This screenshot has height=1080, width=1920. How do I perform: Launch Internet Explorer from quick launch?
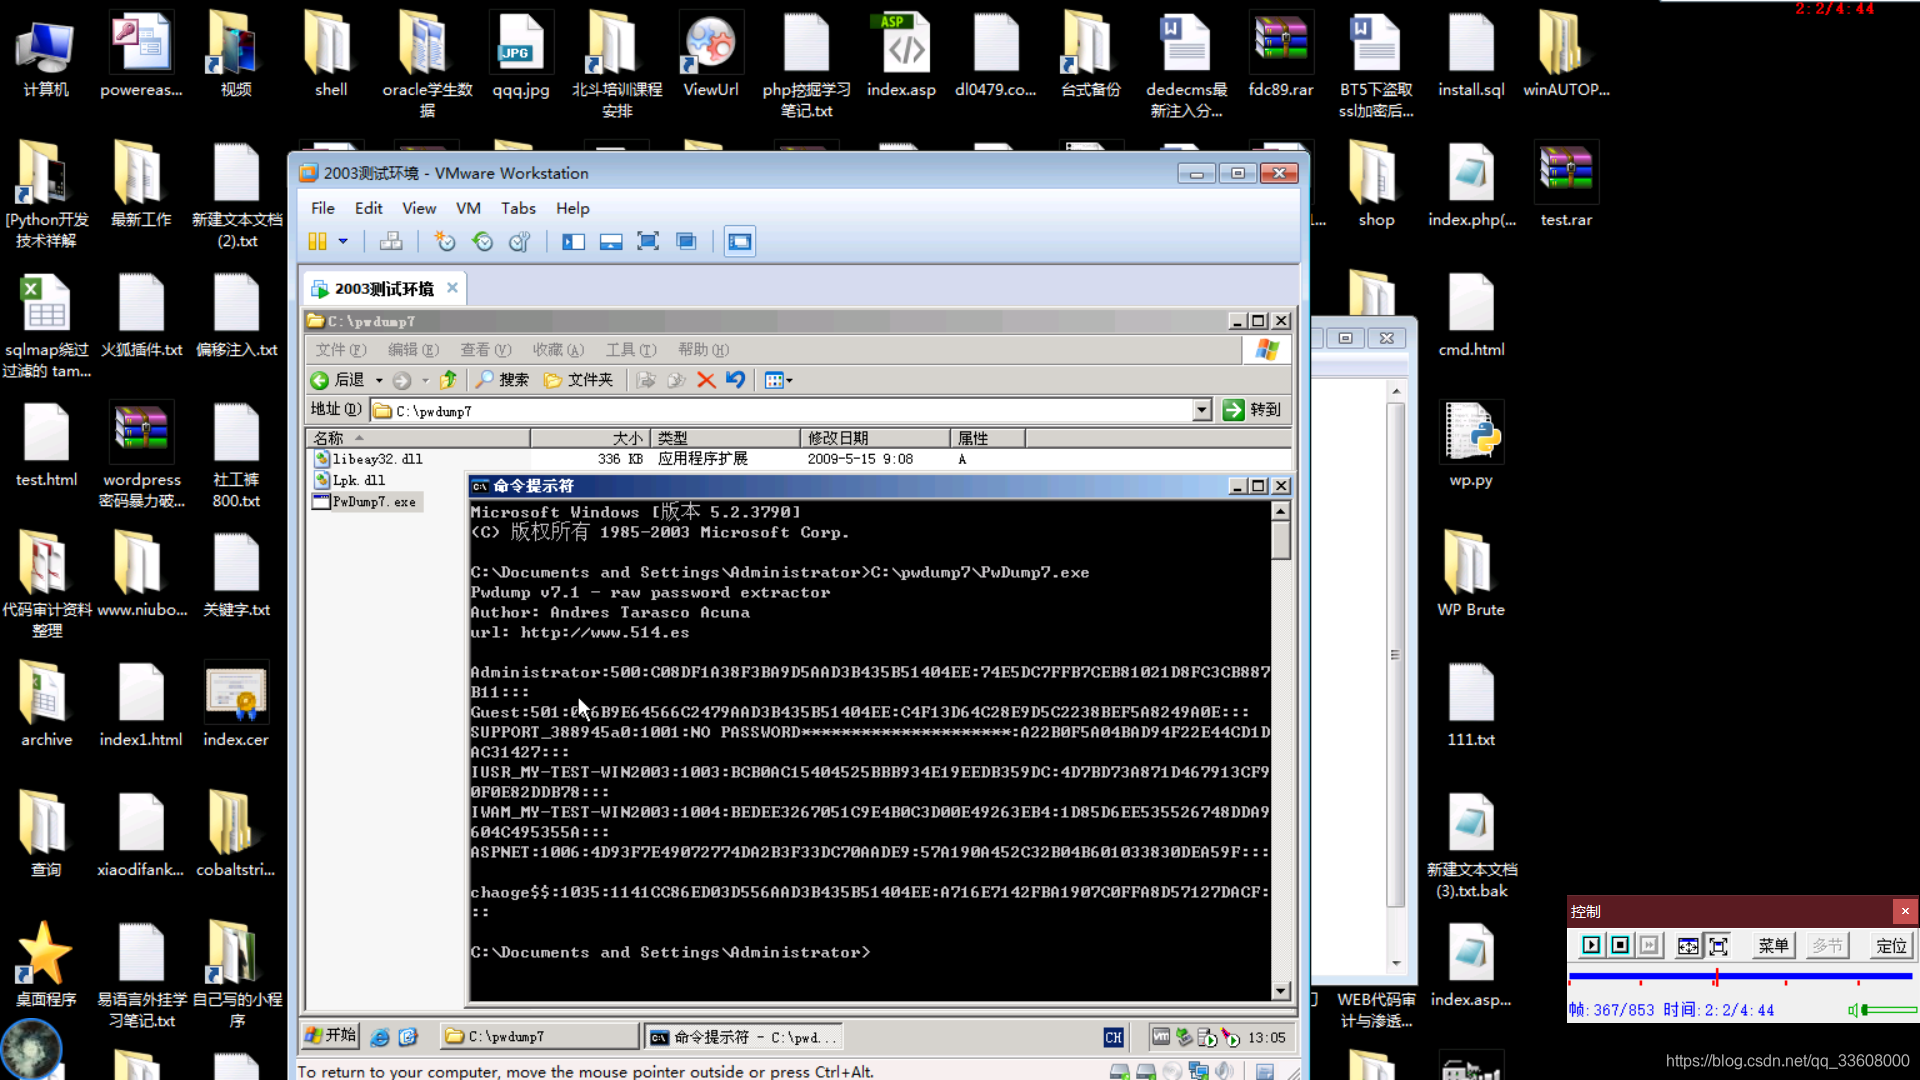click(x=380, y=1037)
